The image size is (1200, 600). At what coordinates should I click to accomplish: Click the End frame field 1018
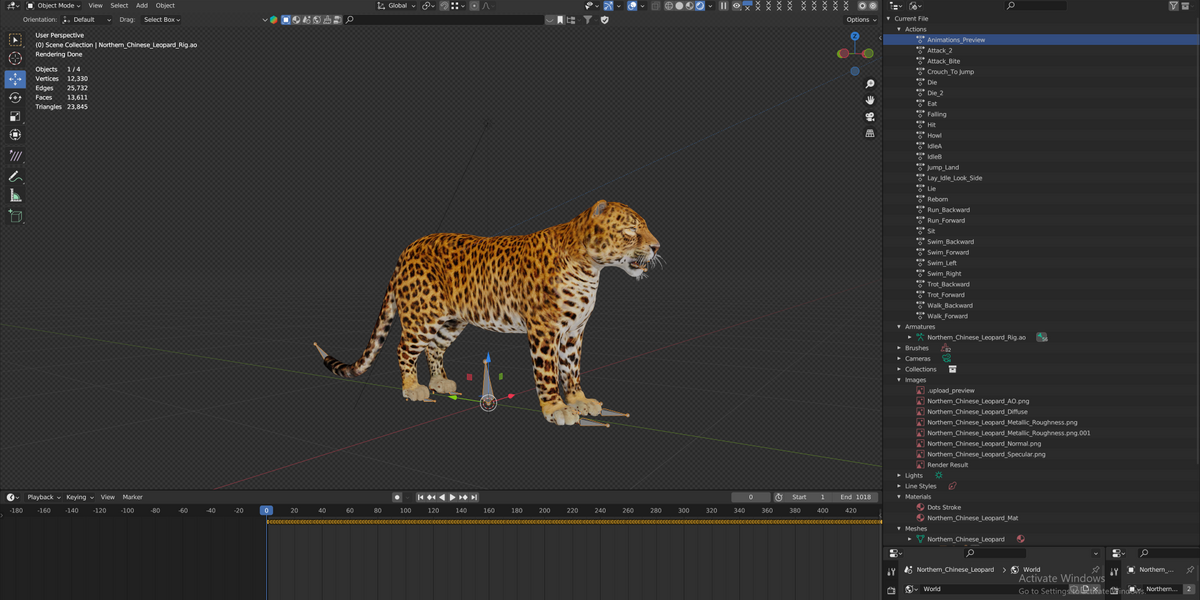pyautogui.click(x=856, y=497)
